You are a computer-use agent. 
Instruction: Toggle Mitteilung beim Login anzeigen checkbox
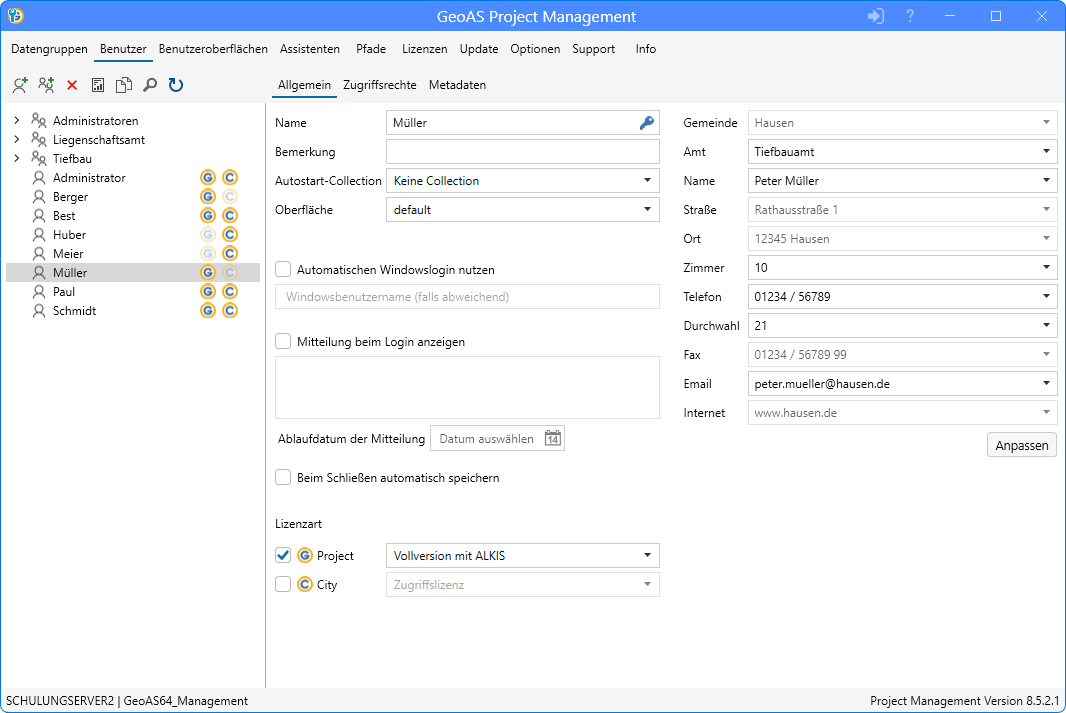tap(283, 341)
